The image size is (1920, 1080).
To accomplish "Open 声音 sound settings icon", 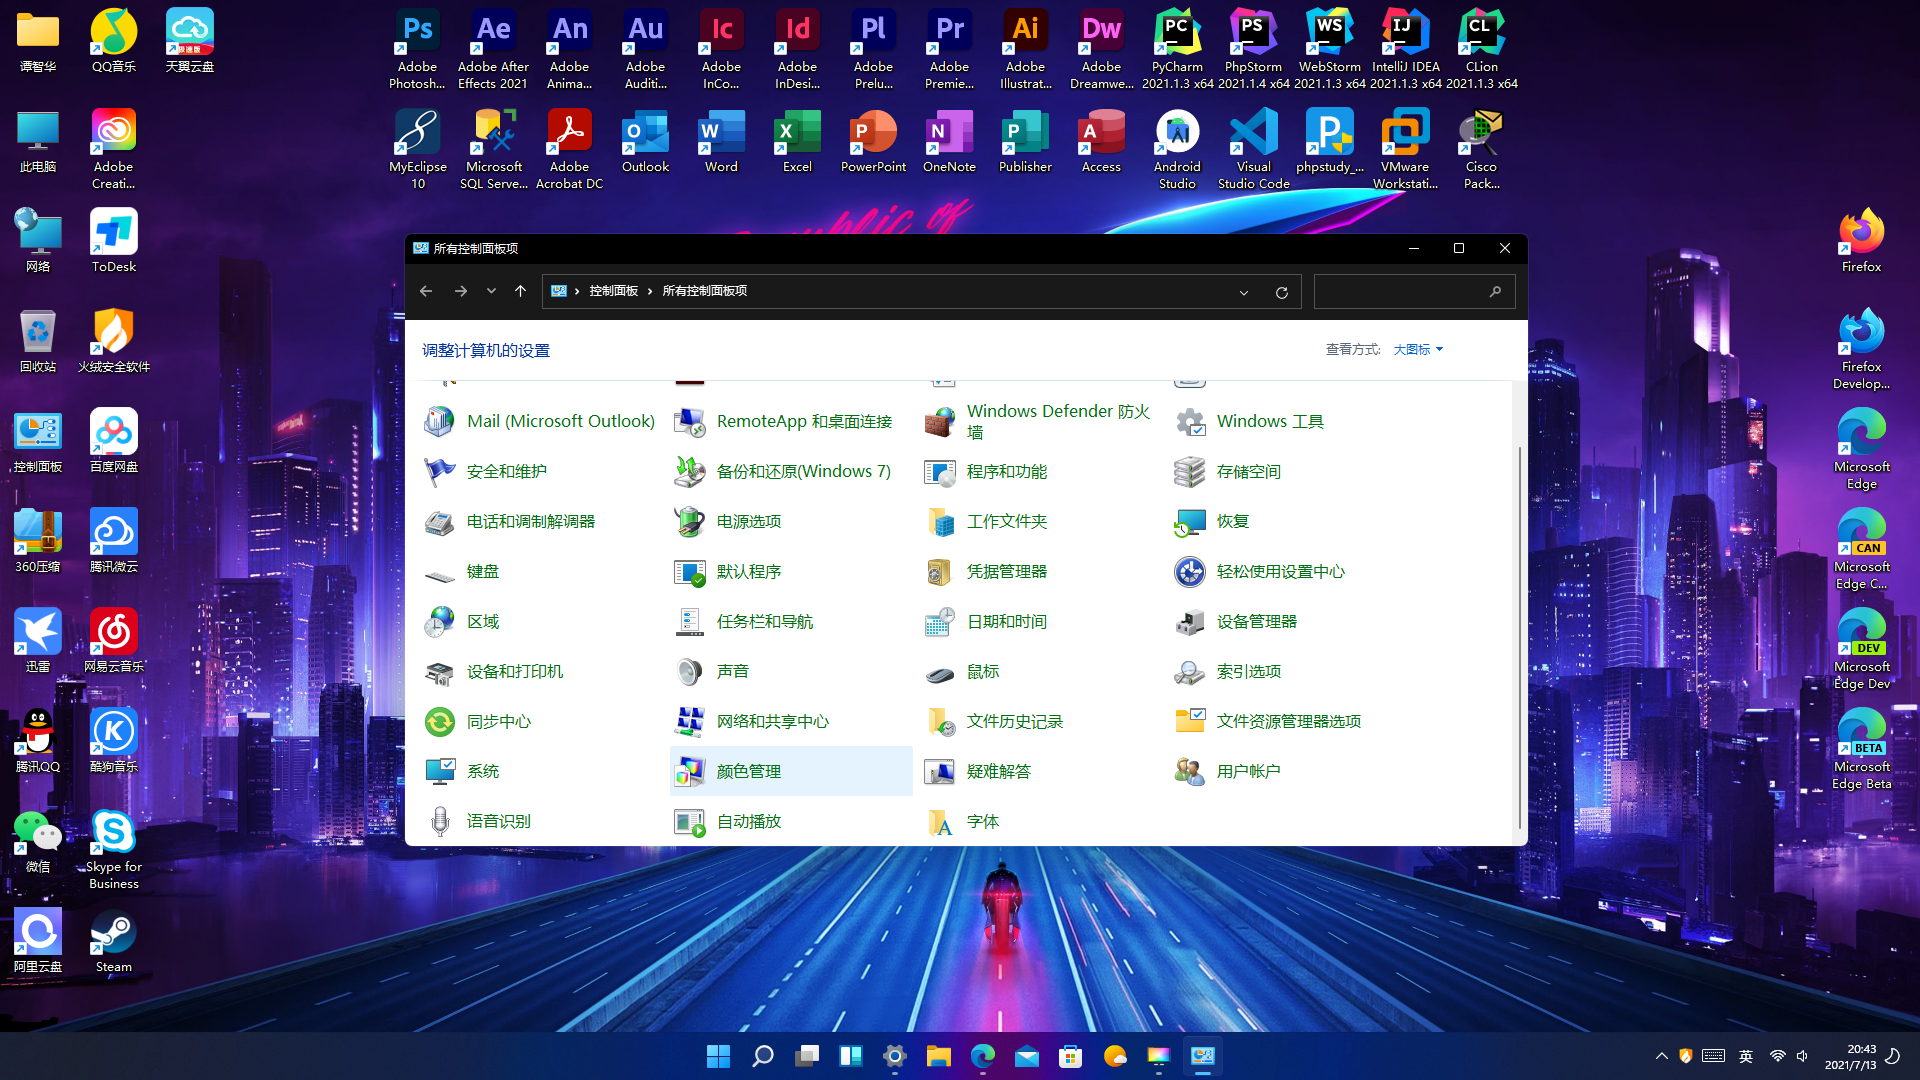I will point(689,672).
